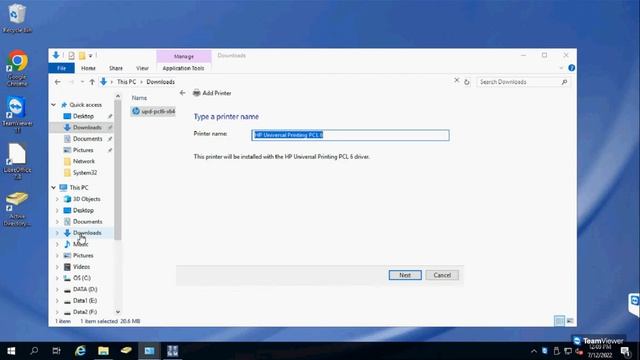Open the Windows Start menu

coord(11,351)
